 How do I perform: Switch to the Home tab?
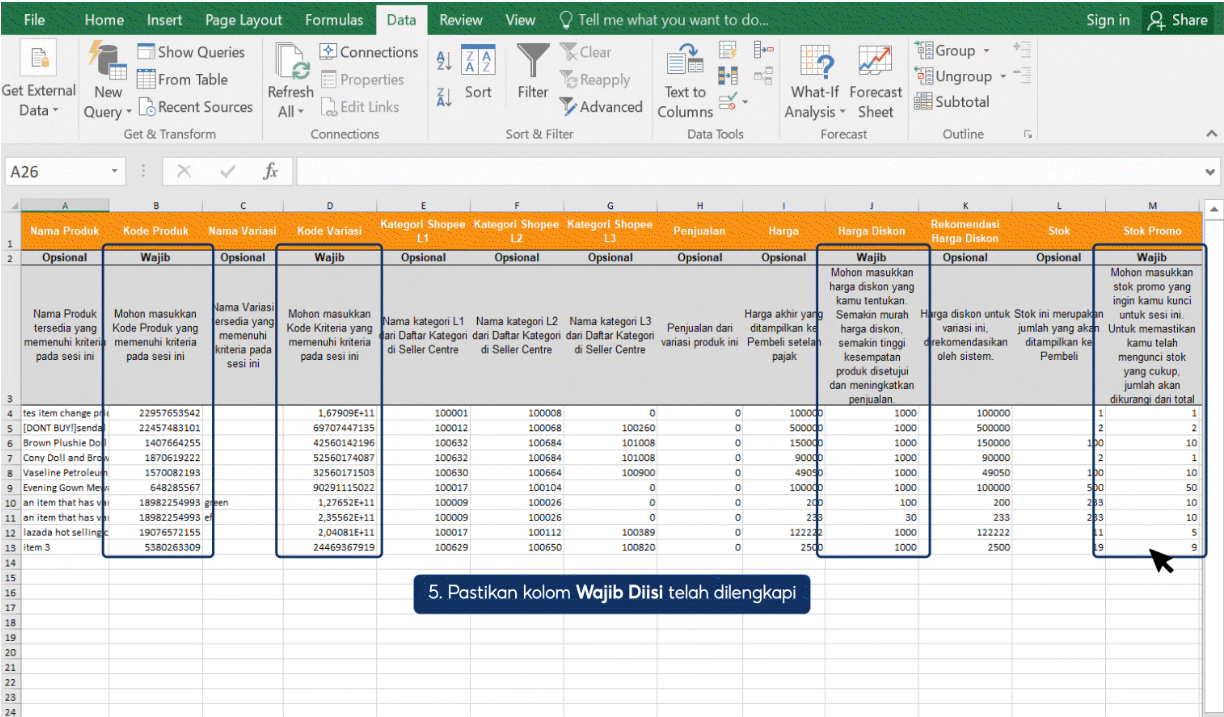tap(104, 20)
